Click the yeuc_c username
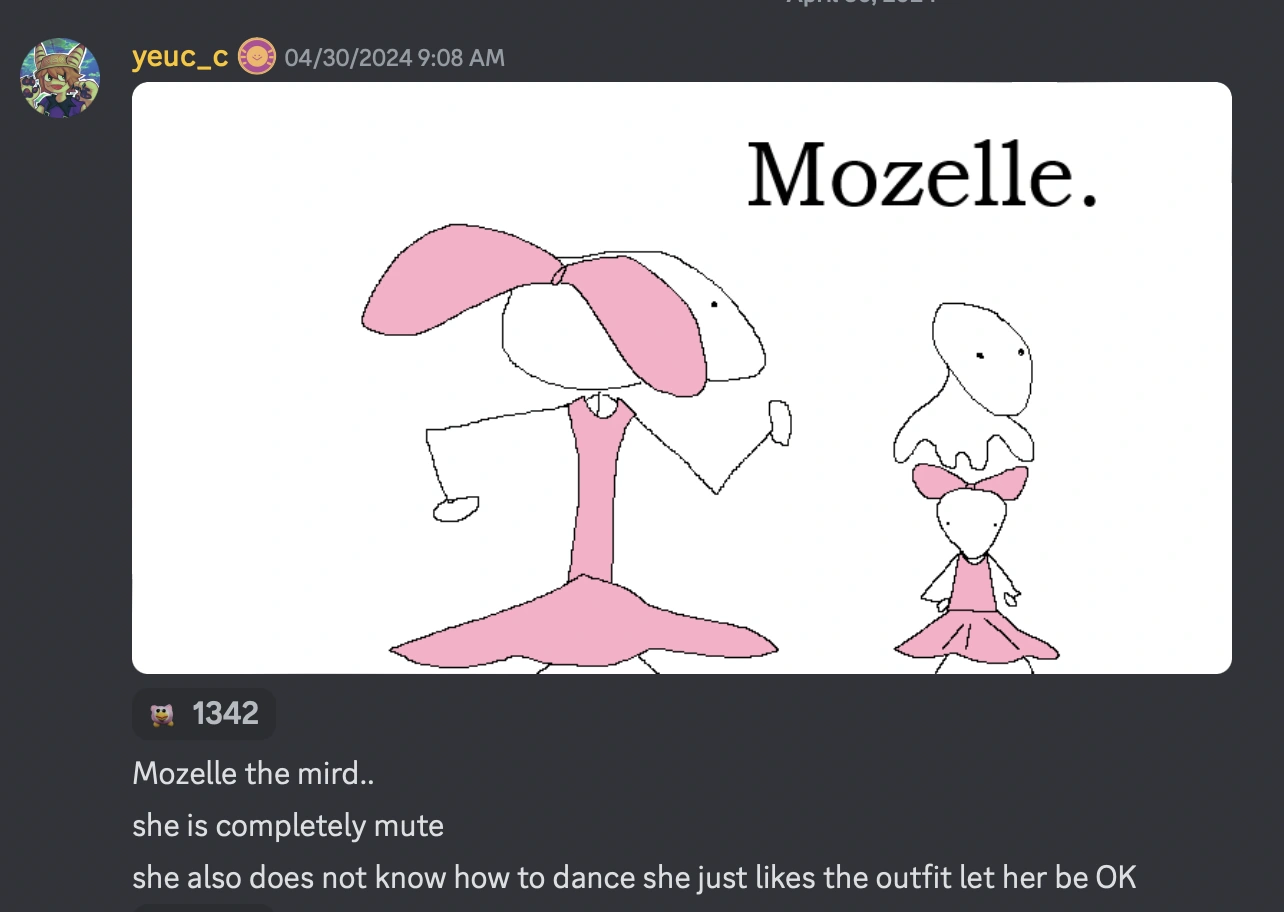The image size is (1284, 912). click(x=180, y=57)
